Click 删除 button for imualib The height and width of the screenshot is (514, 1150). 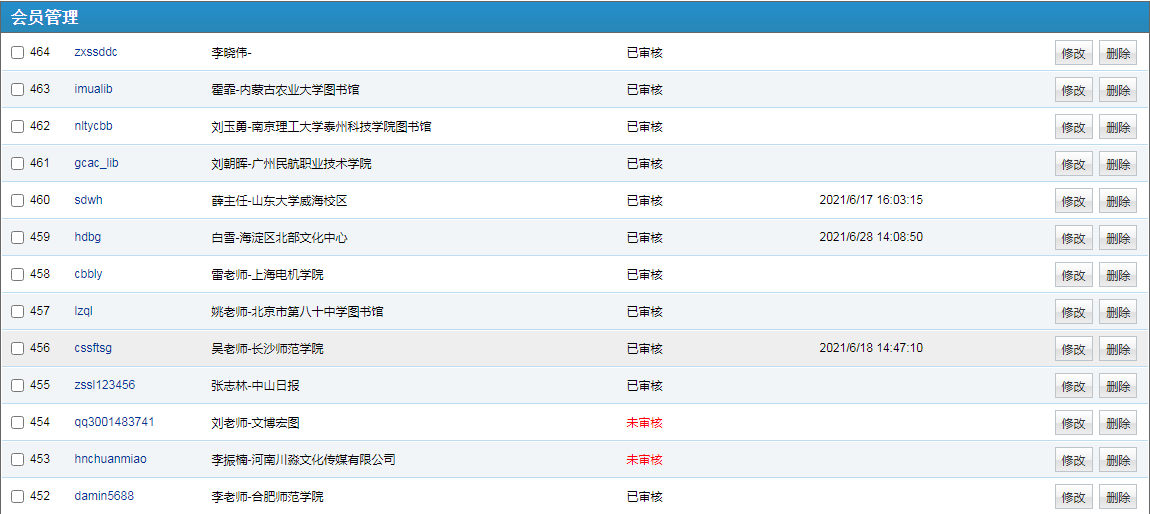[1117, 90]
